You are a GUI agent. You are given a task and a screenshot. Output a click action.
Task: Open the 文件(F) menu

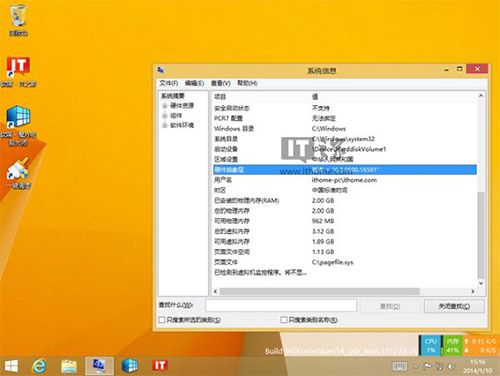click(168, 83)
